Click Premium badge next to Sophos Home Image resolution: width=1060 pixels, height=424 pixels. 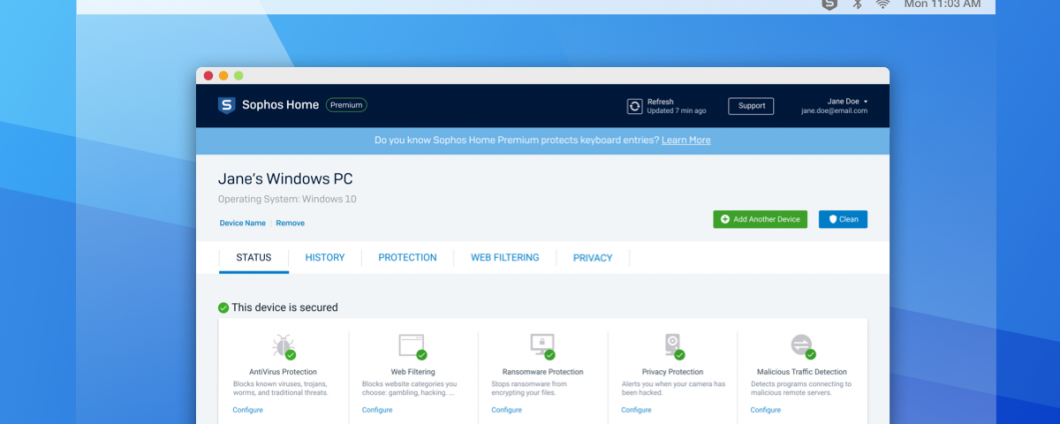click(346, 105)
